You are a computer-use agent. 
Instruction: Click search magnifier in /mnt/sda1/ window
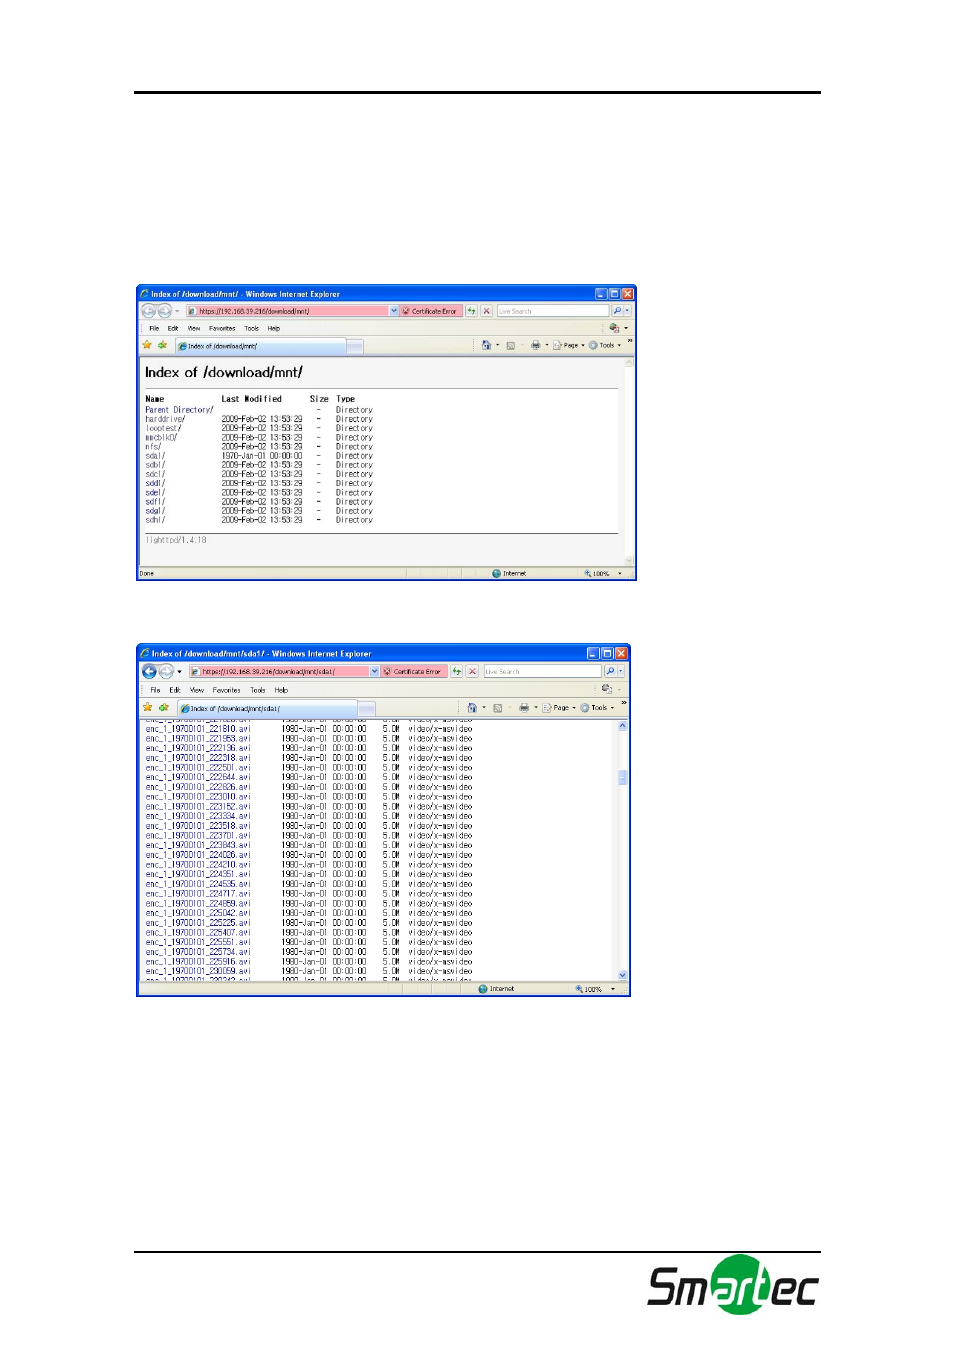point(610,671)
